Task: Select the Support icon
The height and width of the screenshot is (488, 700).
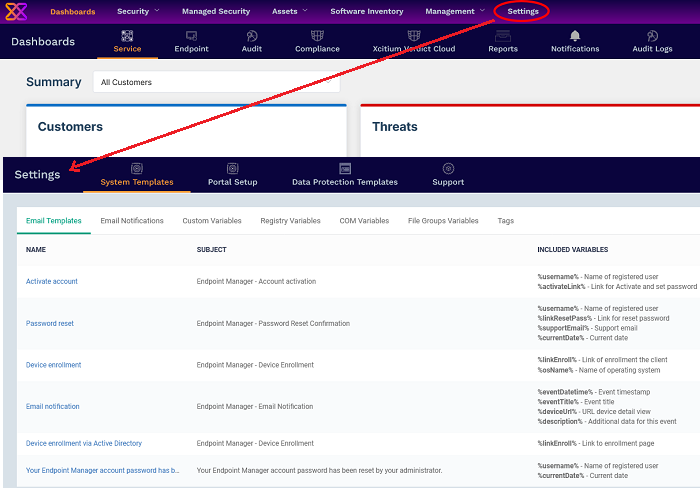Action: 448,168
